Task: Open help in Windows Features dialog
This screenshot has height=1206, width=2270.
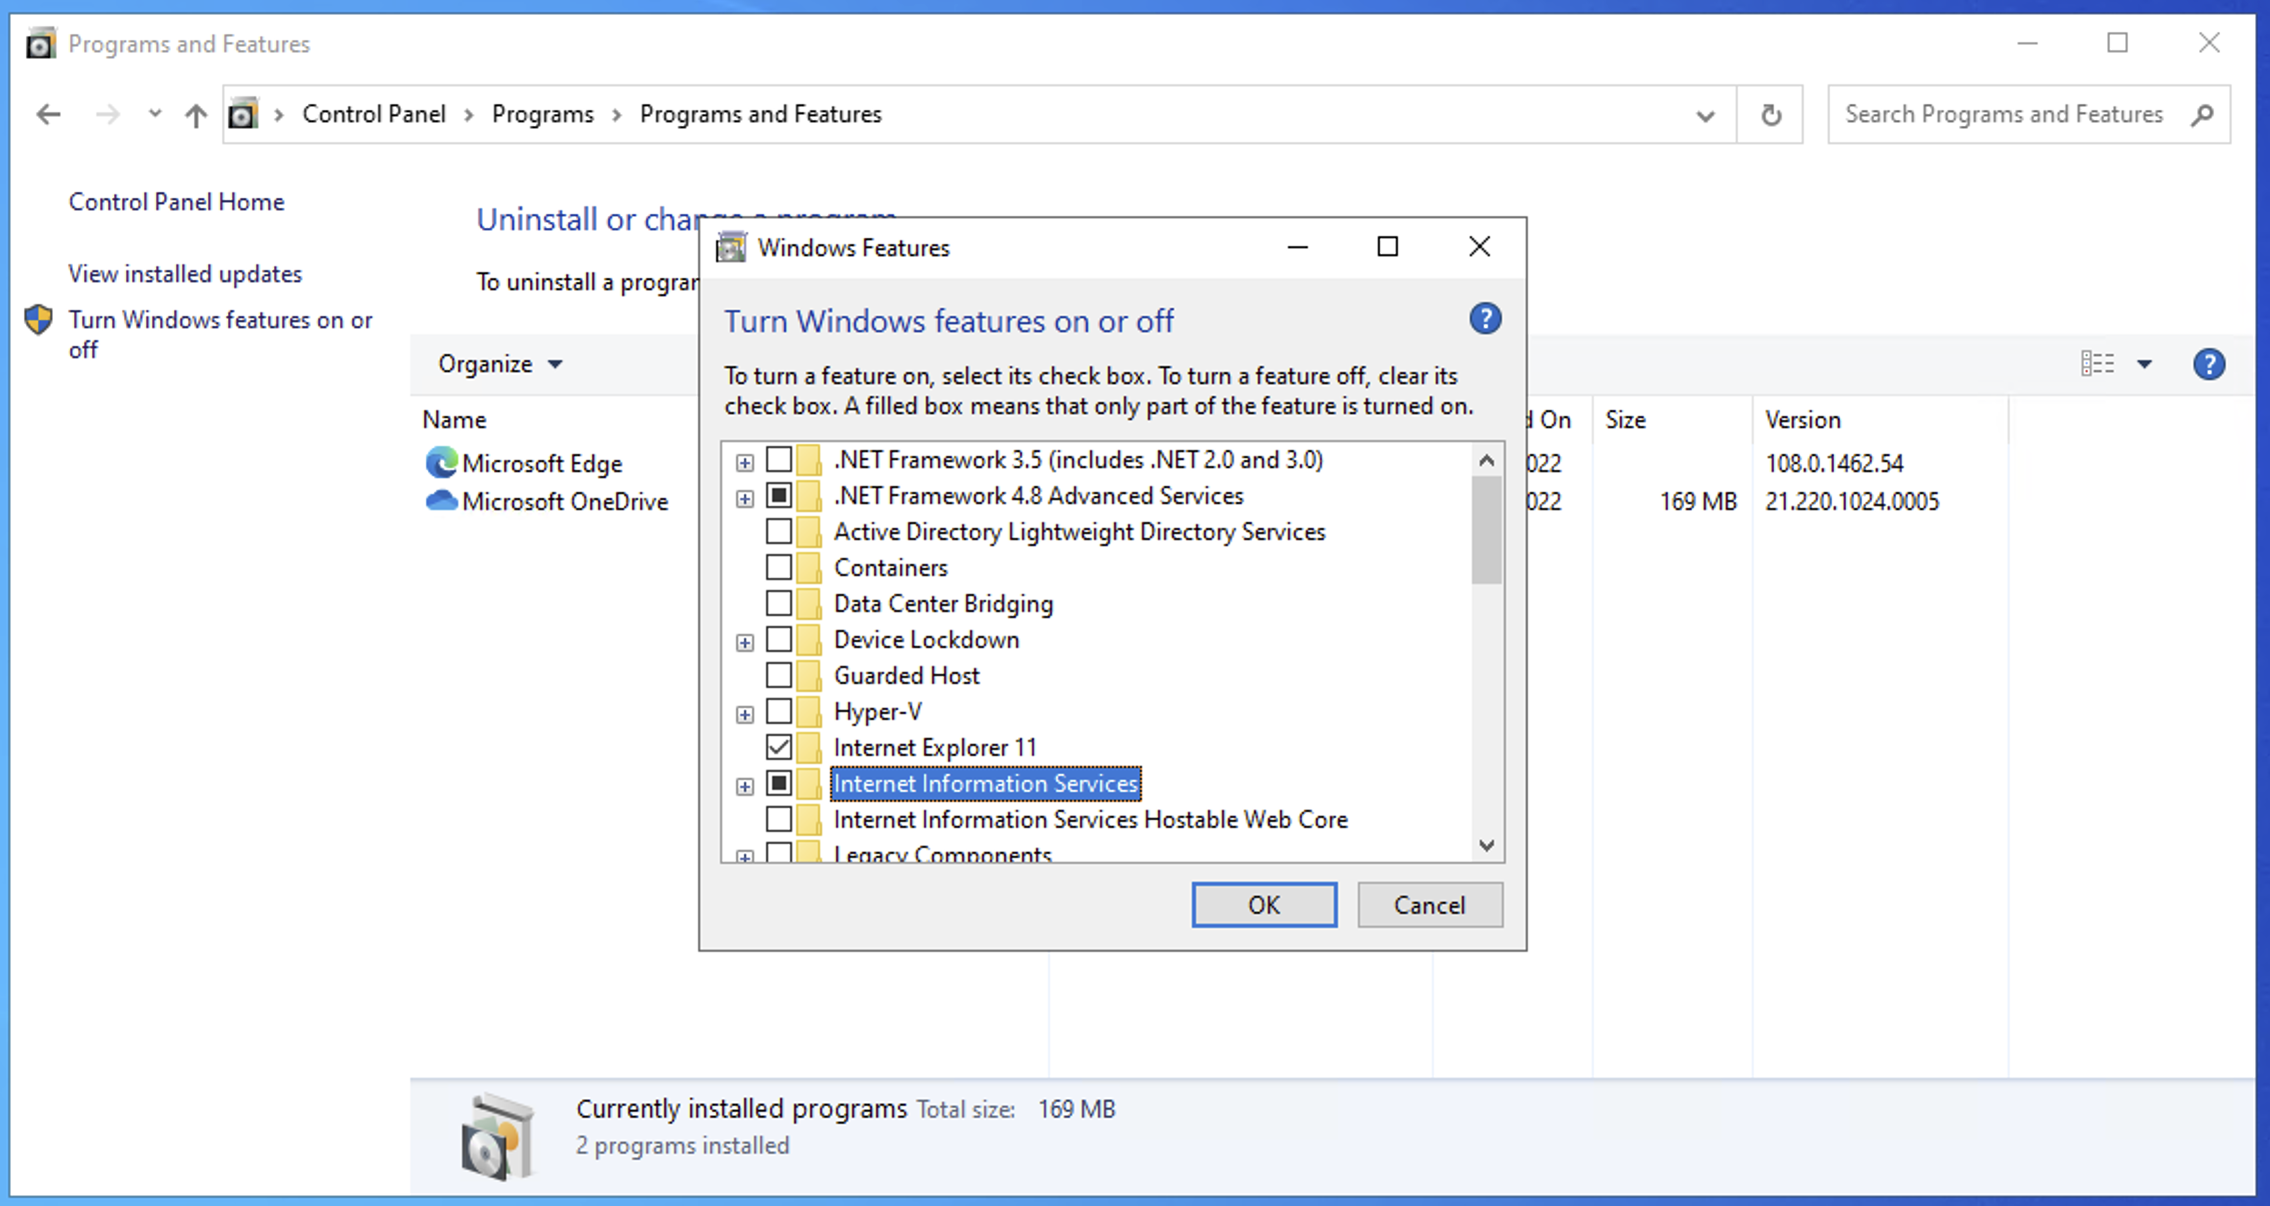Action: click(x=1484, y=319)
